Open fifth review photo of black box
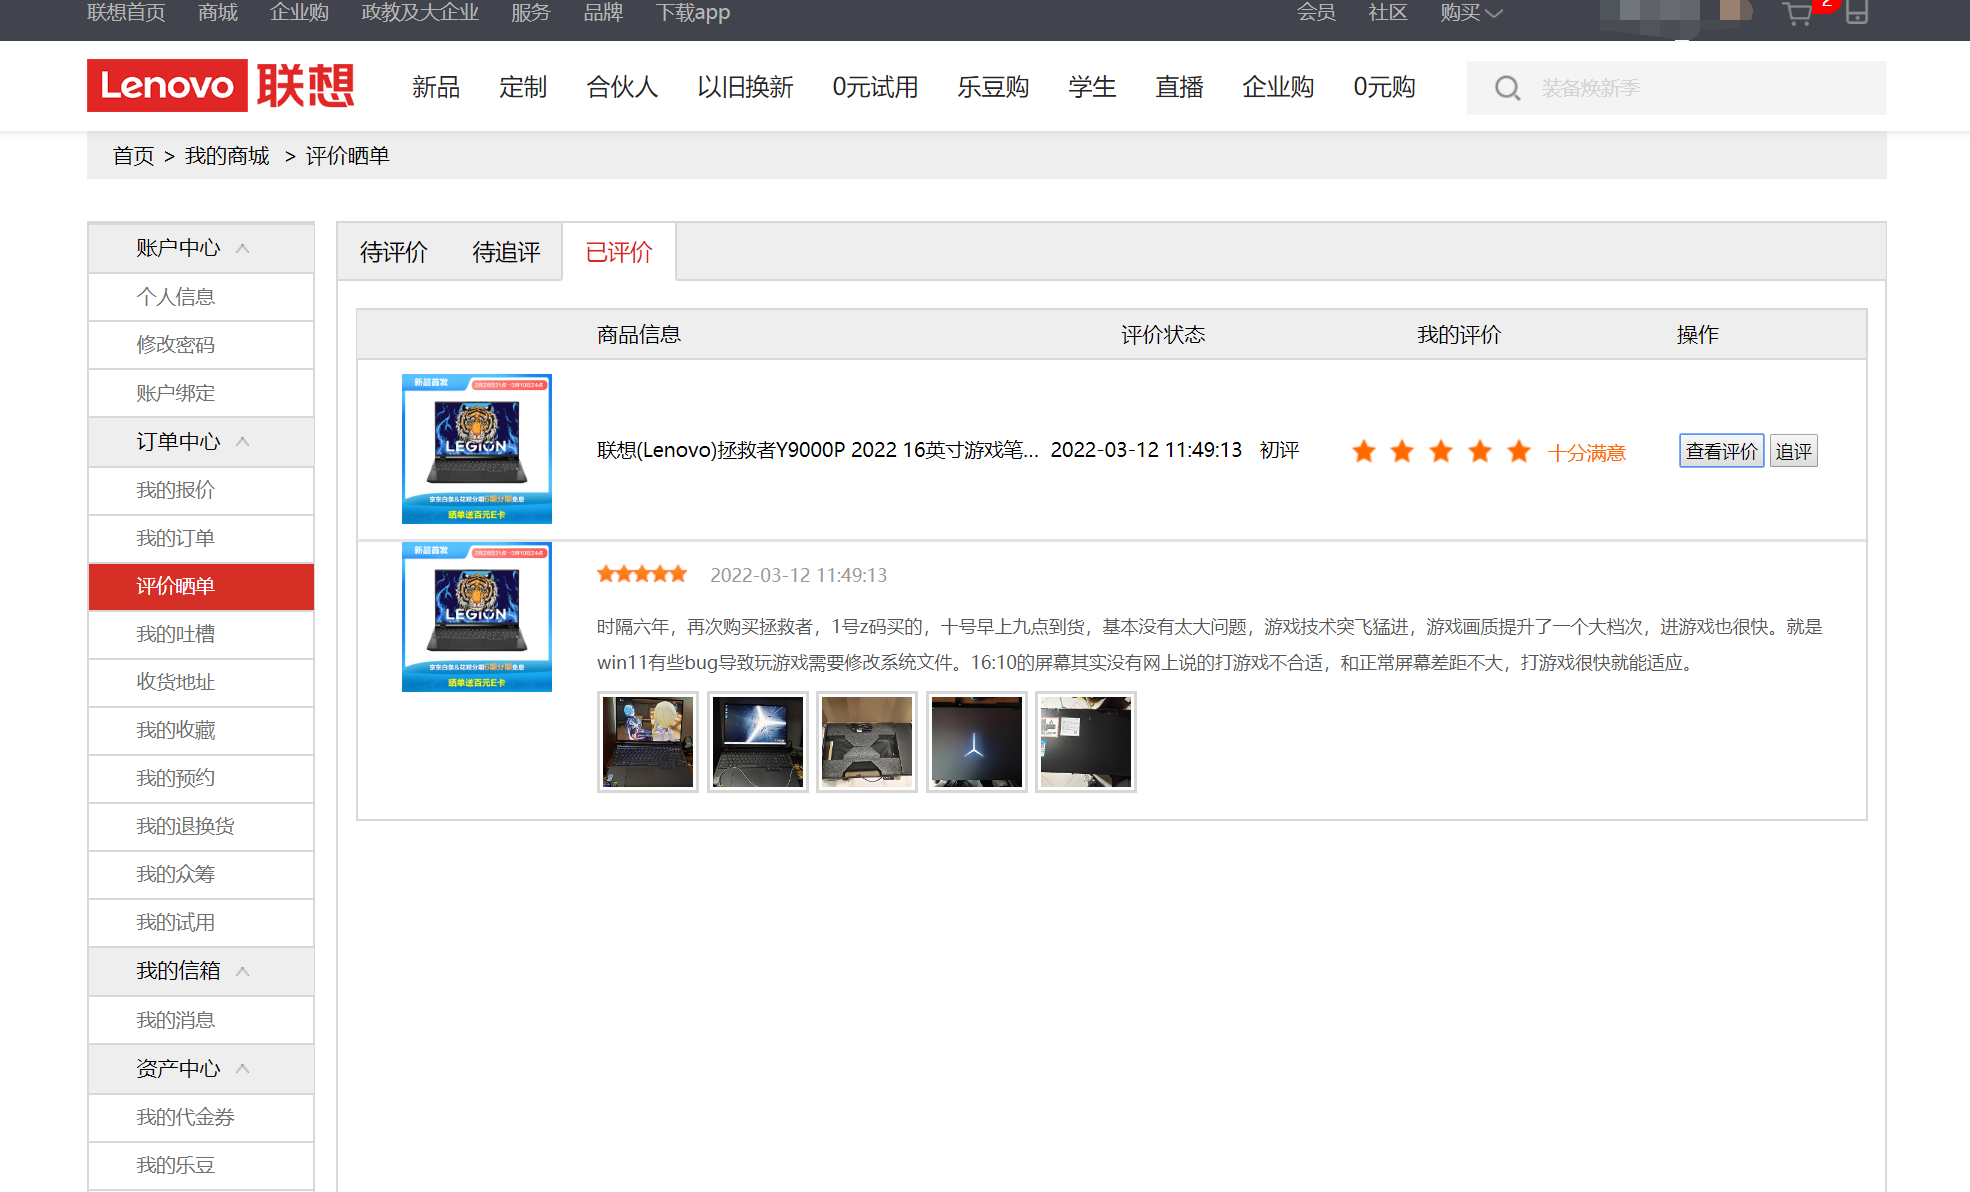 [1086, 742]
